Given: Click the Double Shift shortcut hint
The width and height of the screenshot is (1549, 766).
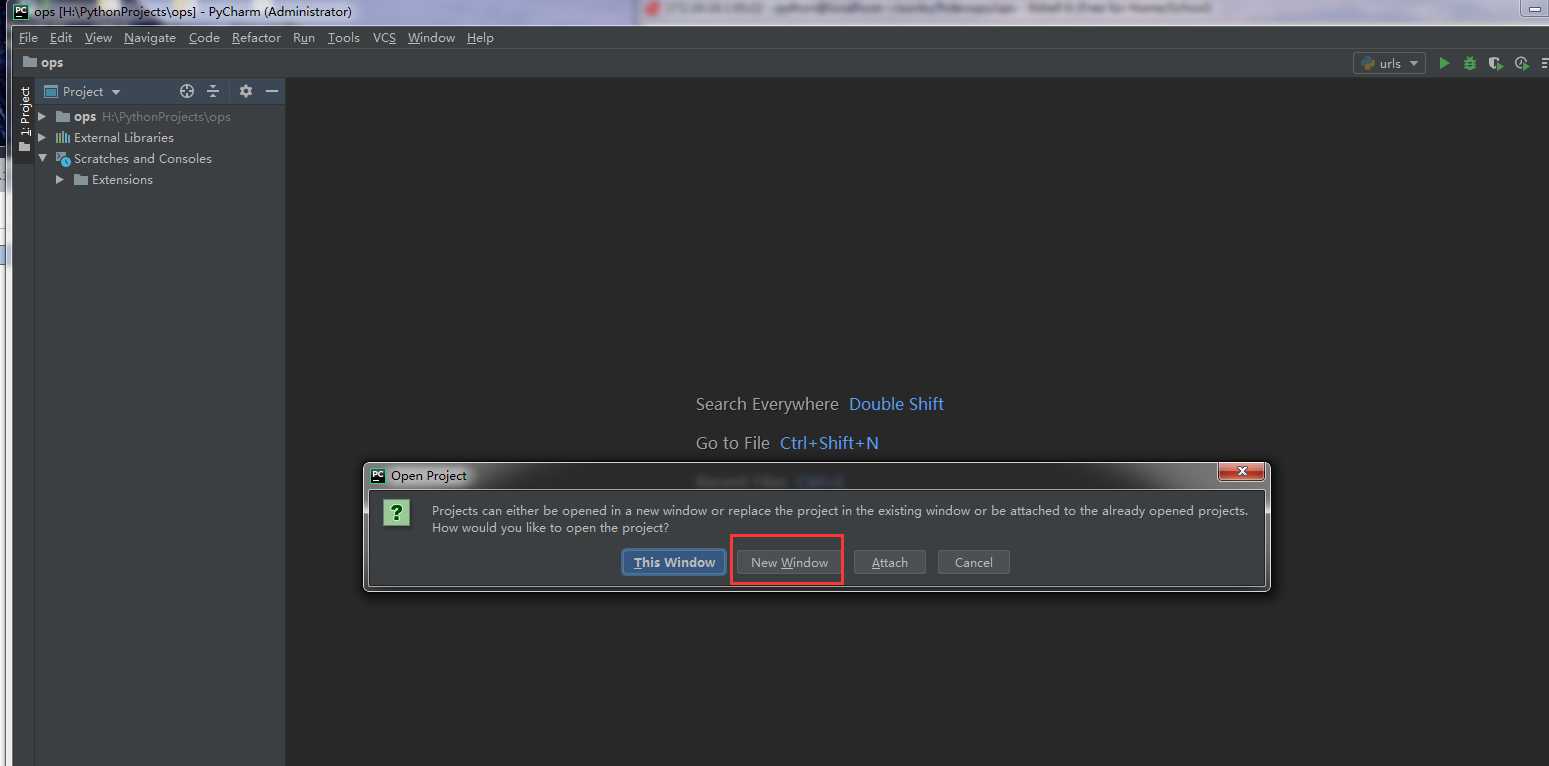Looking at the screenshot, I should (x=896, y=404).
